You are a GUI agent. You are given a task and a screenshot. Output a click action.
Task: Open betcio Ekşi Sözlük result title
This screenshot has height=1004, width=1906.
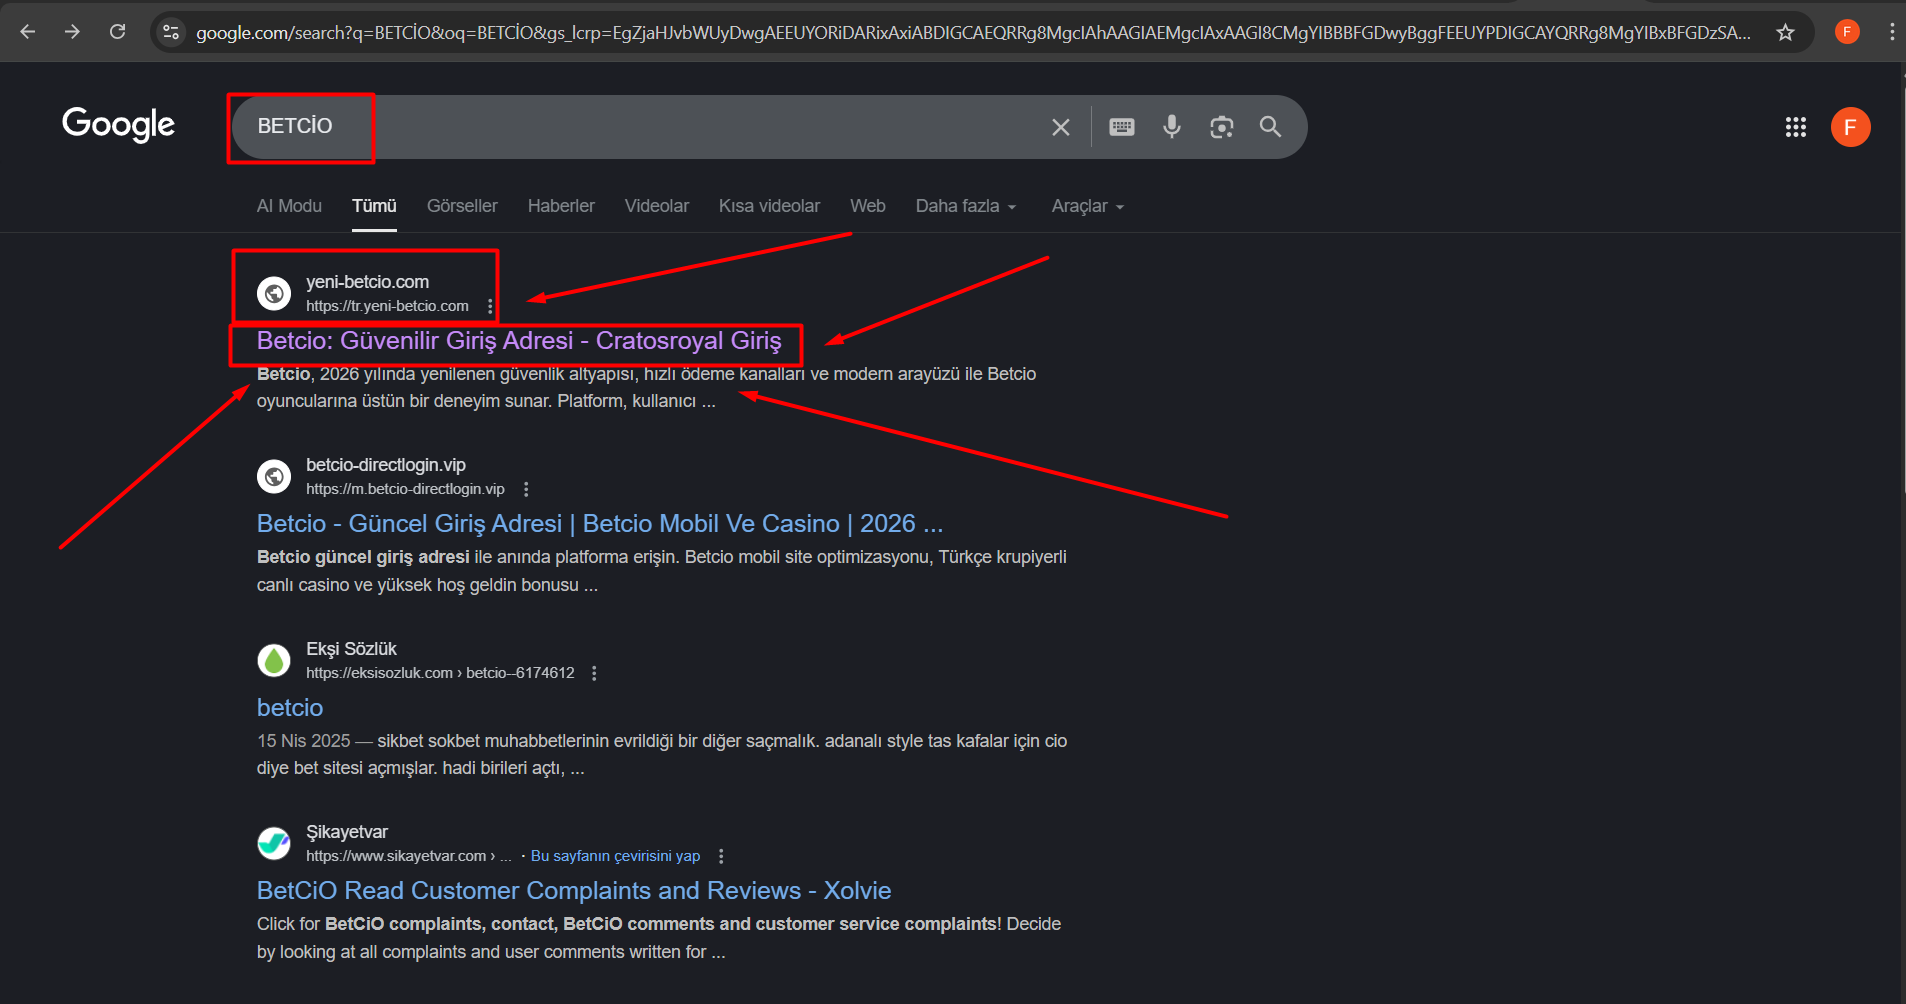point(290,708)
